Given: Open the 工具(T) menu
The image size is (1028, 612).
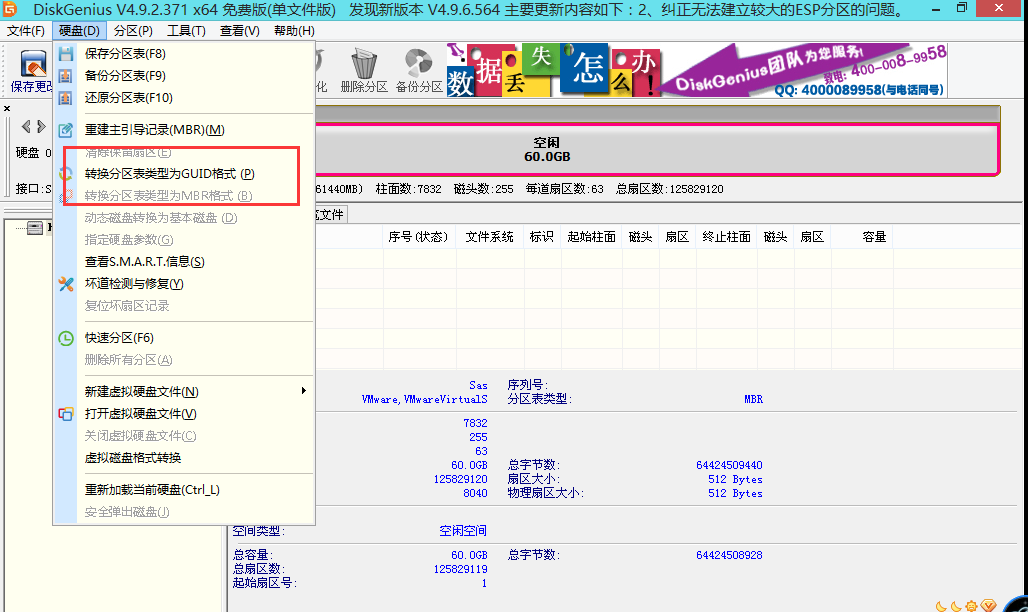Looking at the screenshot, I should click(x=186, y=31).
